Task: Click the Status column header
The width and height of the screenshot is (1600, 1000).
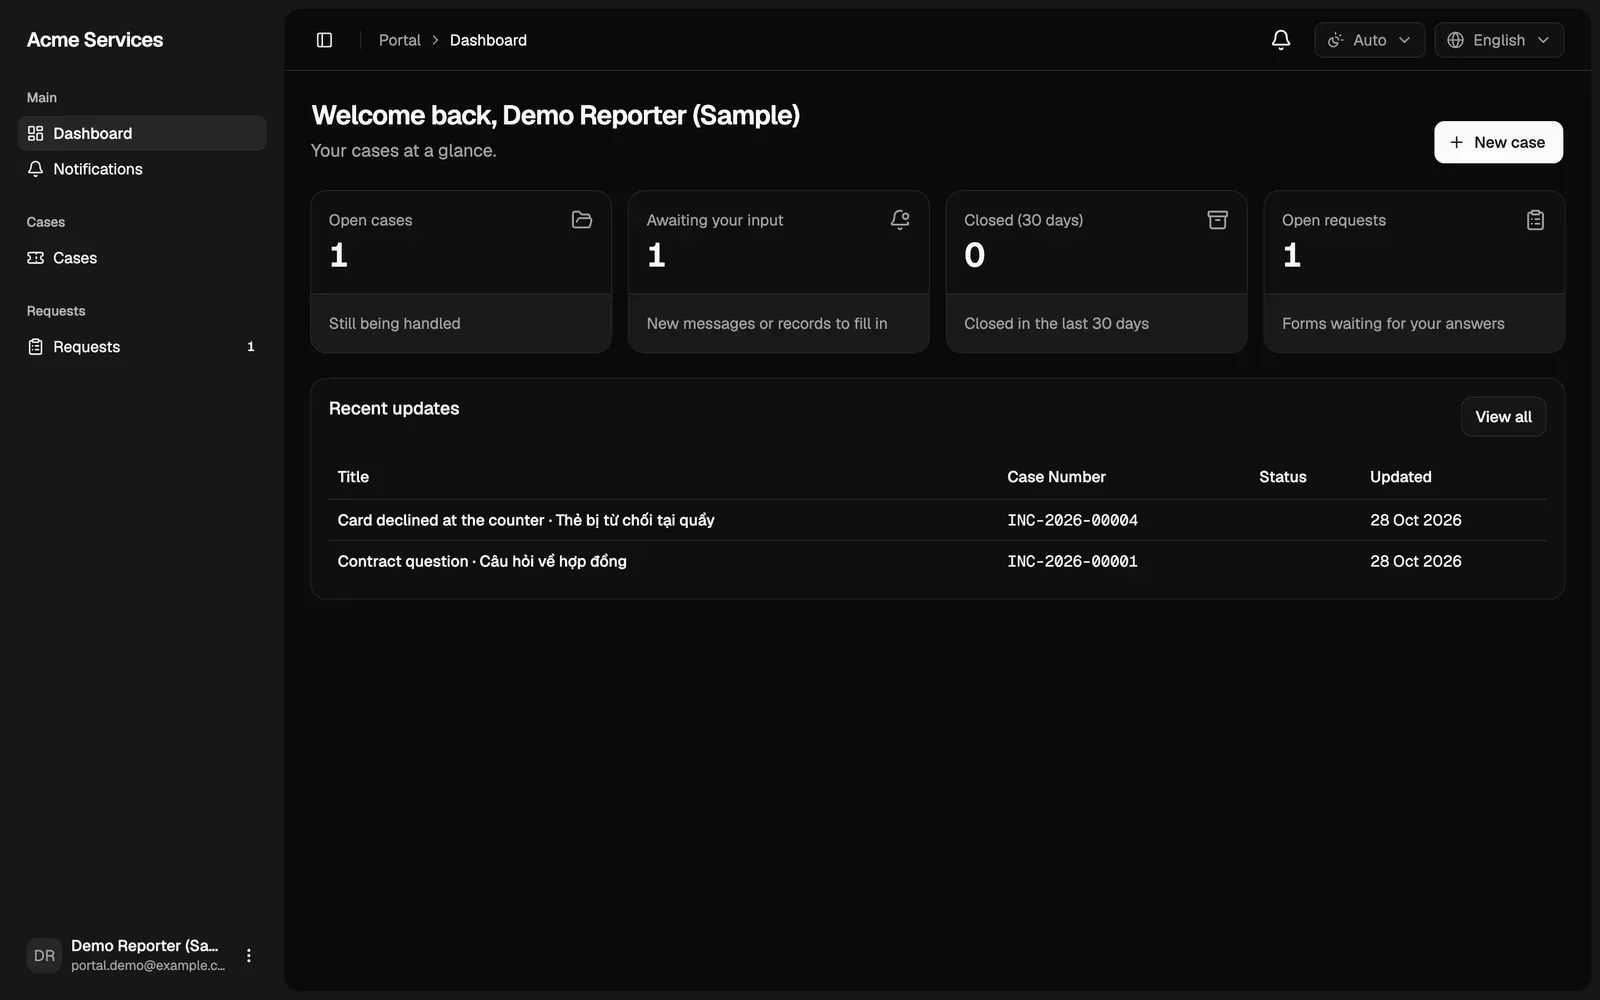Action: pyautogui.click(x=1282, y=477)
